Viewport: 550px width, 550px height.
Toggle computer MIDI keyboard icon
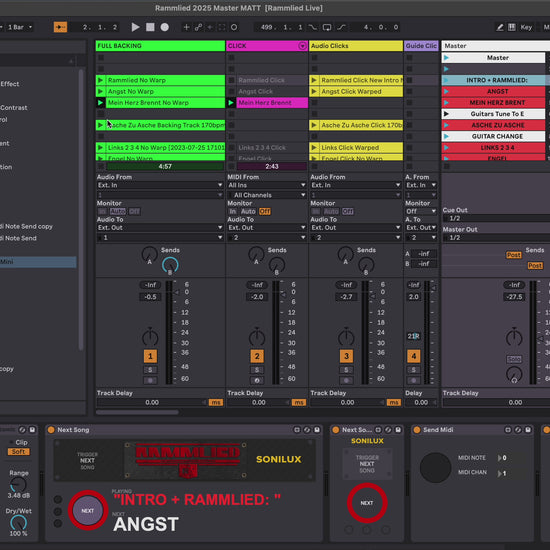[512, 27]
